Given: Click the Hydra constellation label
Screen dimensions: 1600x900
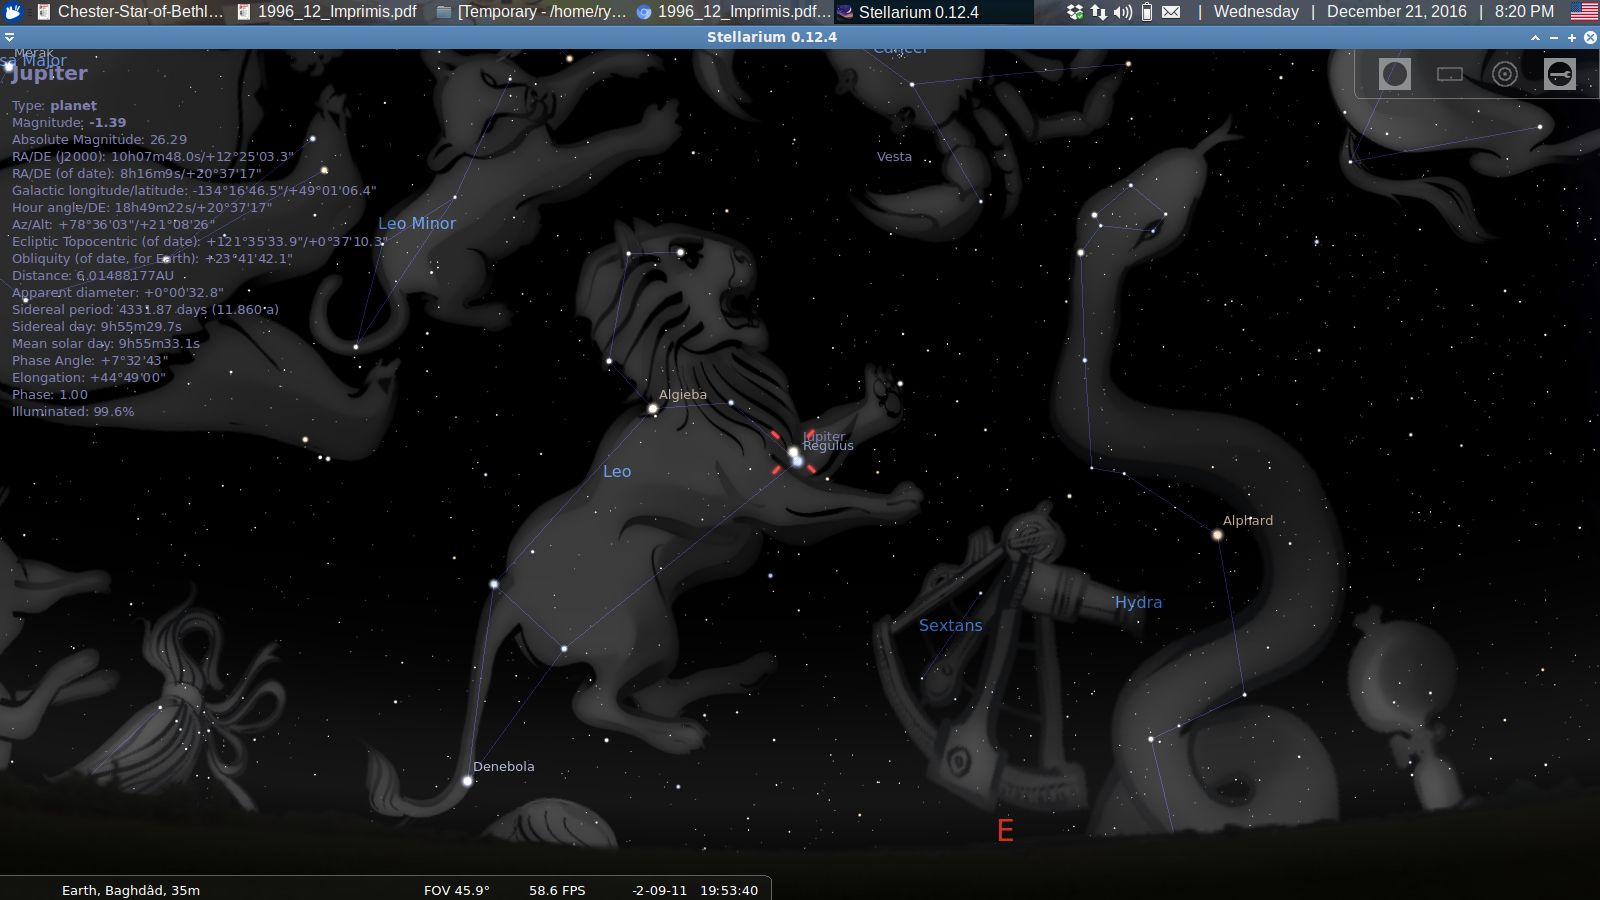Looking at the screenshot, I should pyautogui.click(x=1138, y=602).
